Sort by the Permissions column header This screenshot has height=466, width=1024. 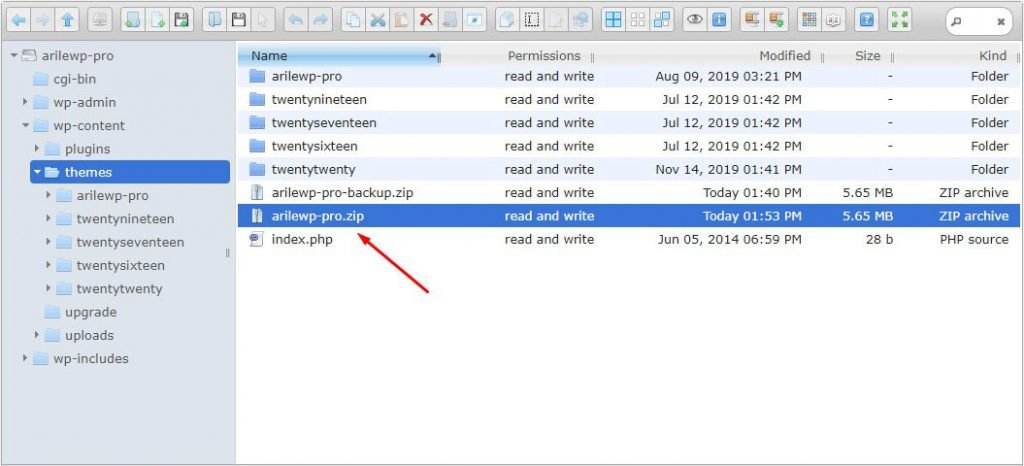tap(544, 56)
